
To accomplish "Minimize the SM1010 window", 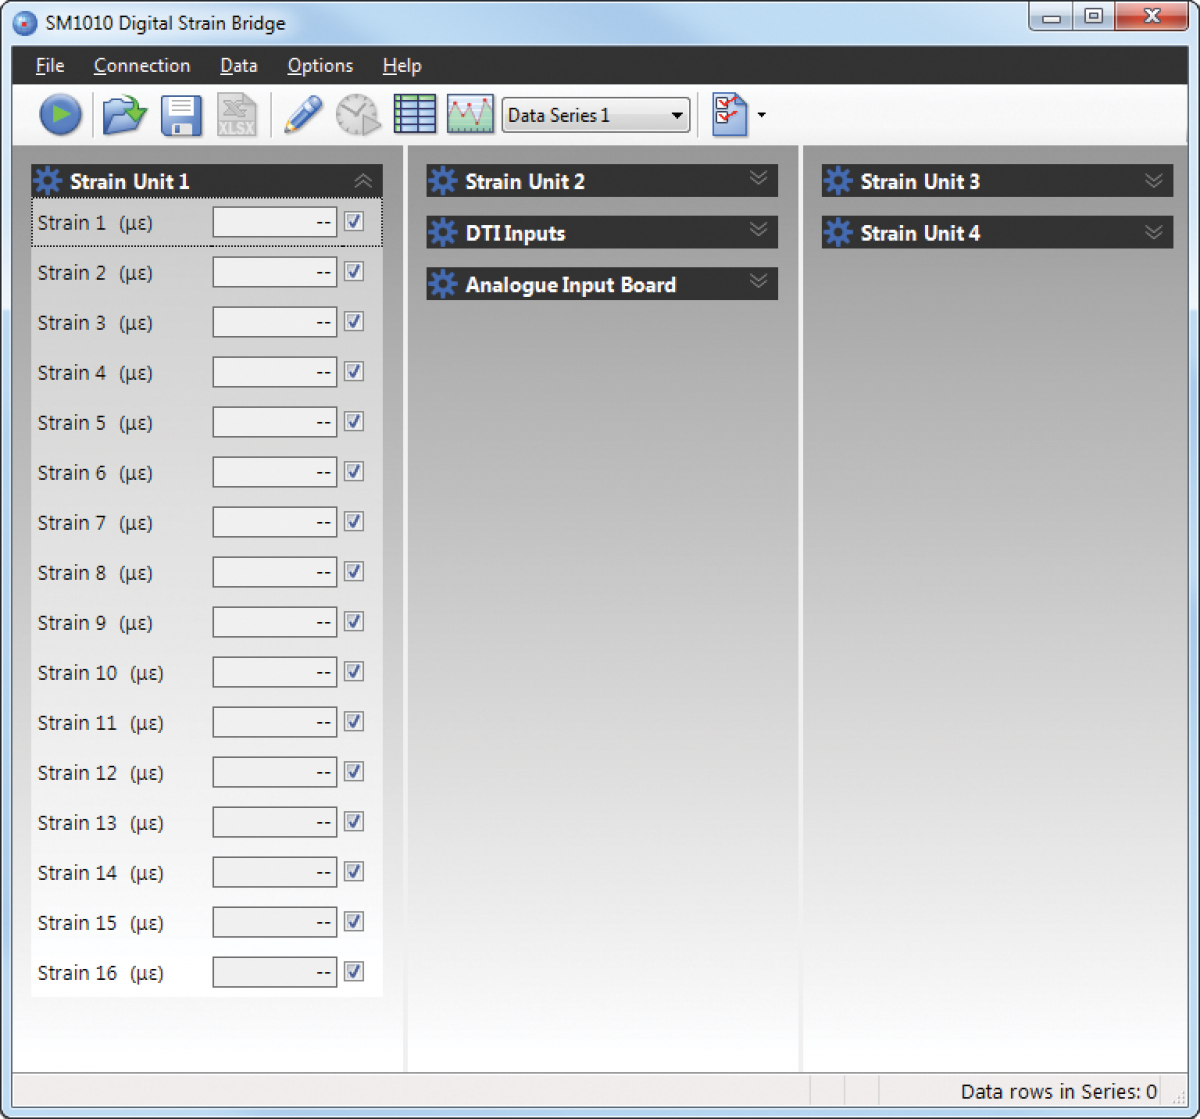I will [1052, 17].
